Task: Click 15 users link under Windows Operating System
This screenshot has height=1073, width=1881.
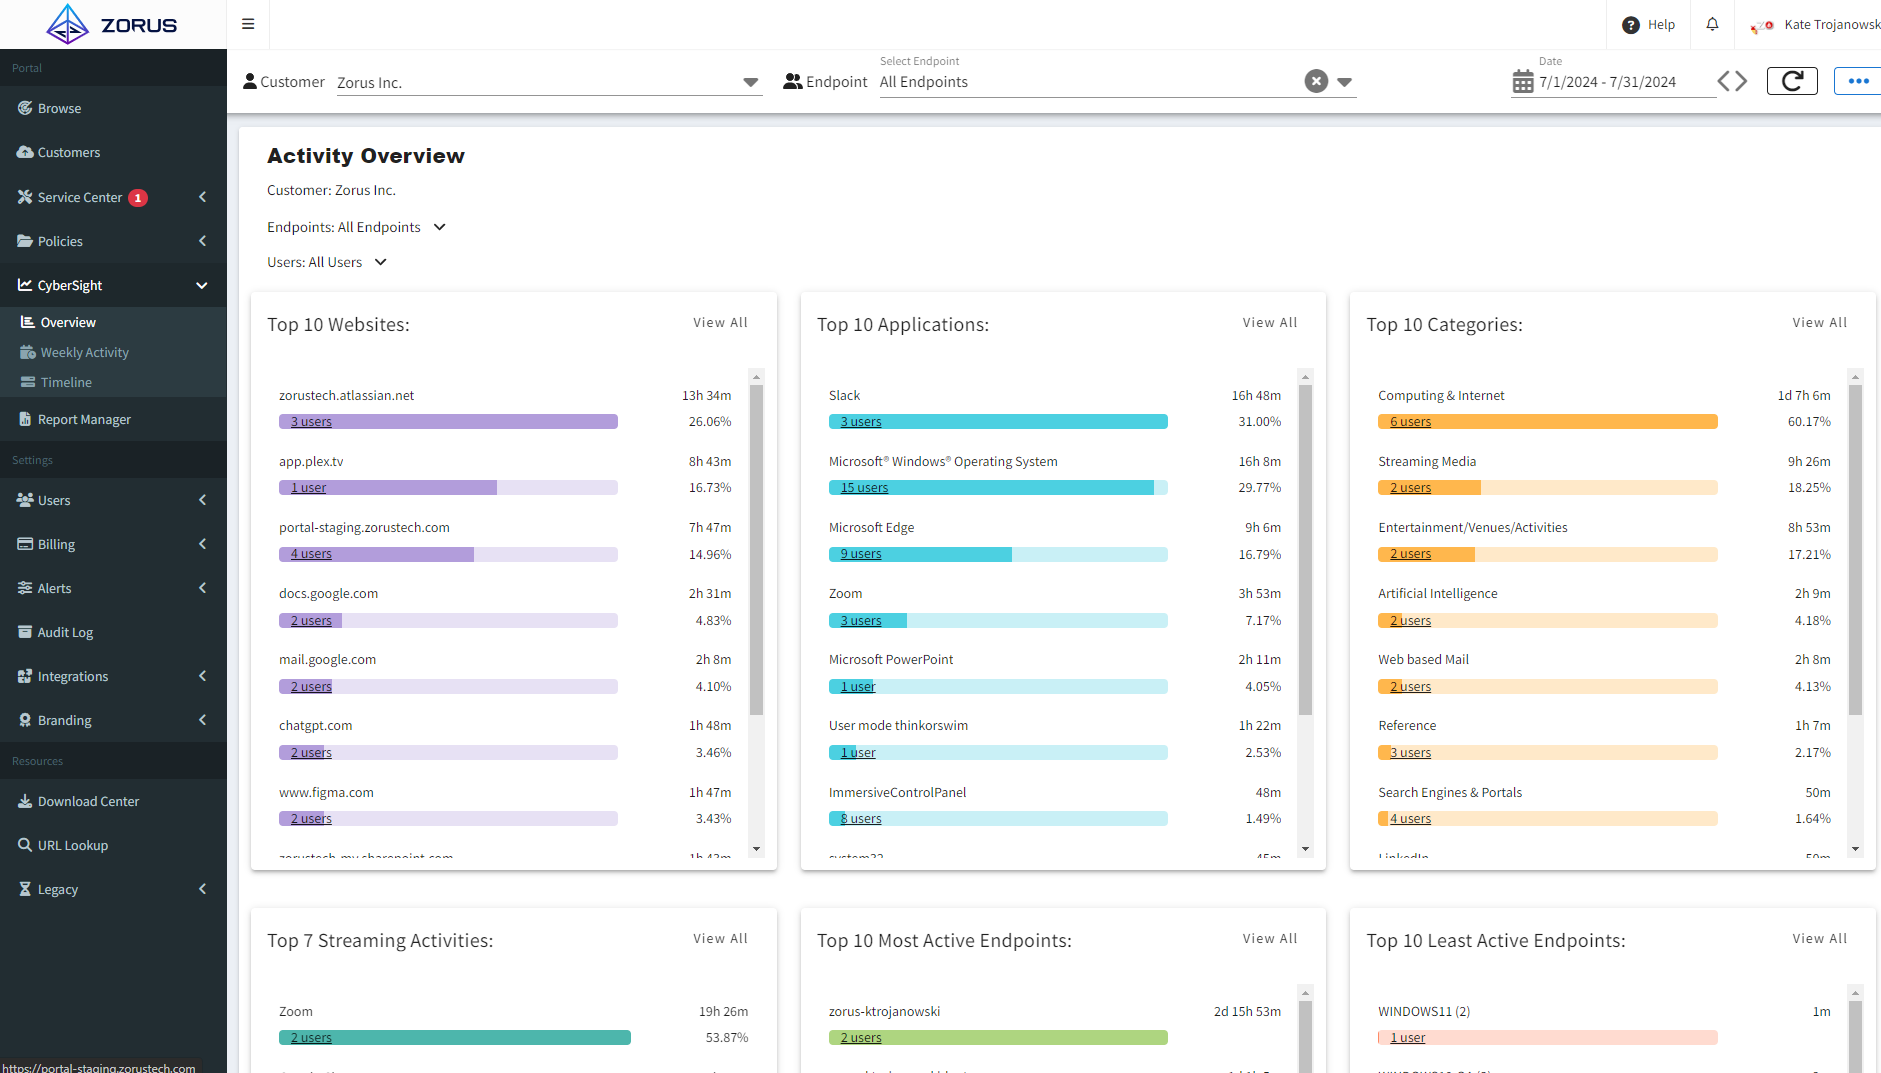Action: tap(864, 488)
